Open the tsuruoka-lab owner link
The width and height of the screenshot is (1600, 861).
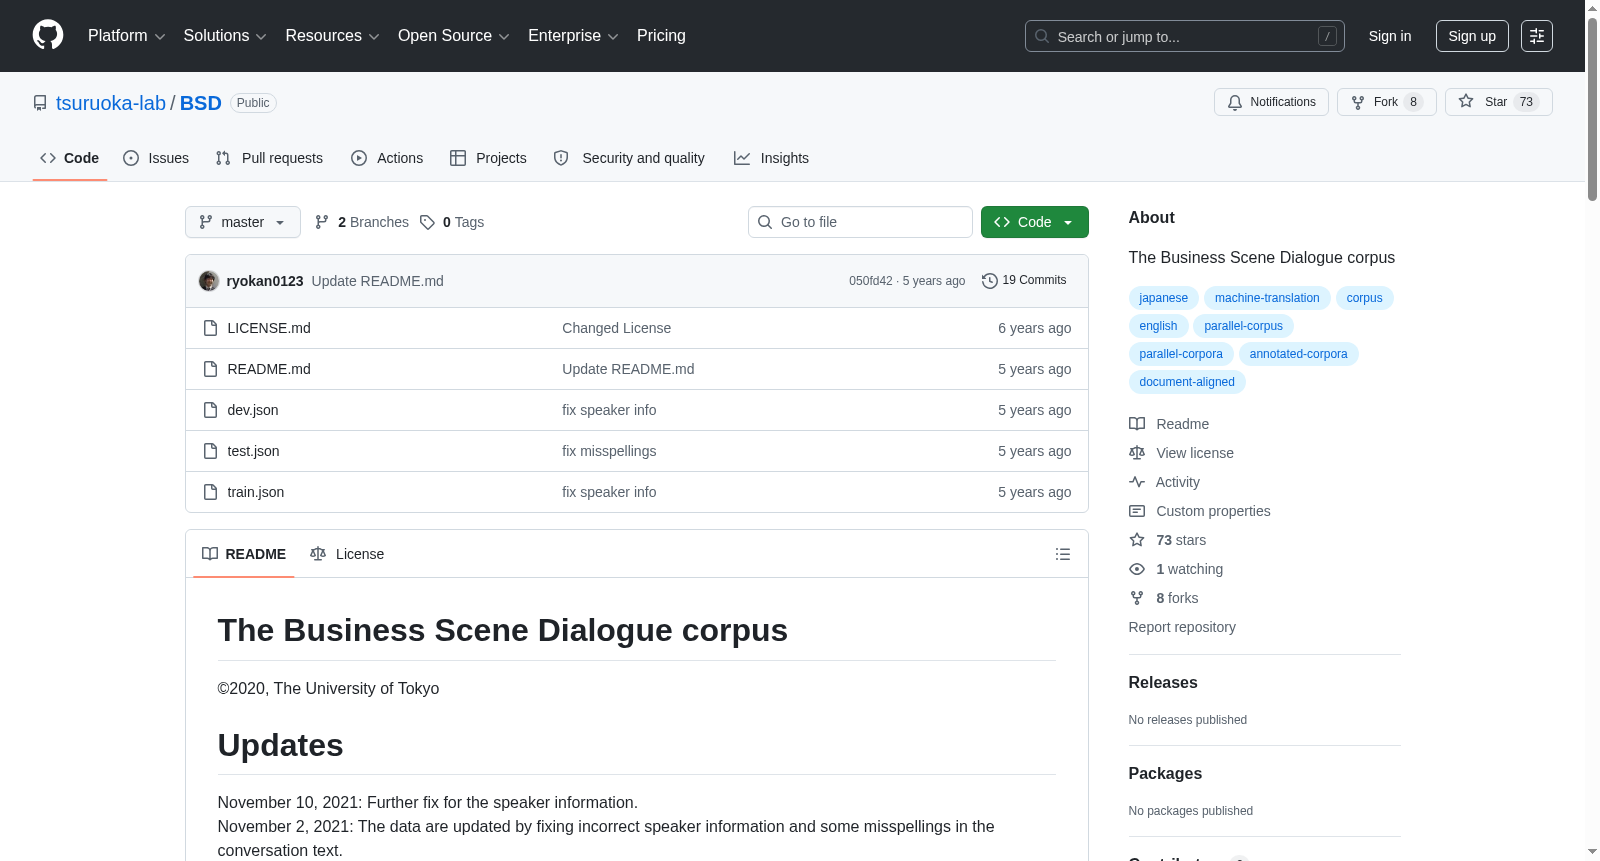111,103
